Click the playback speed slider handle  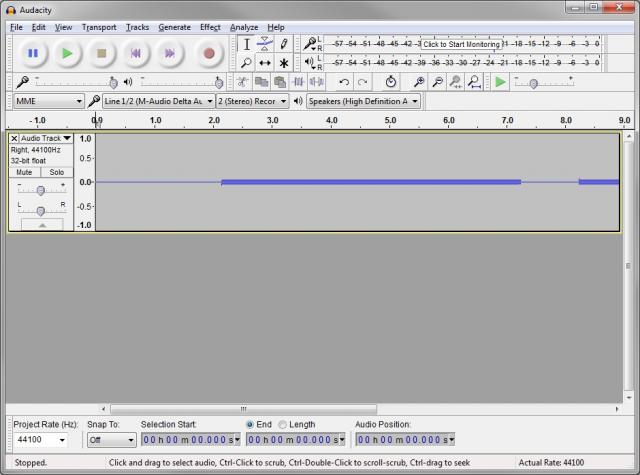pyautogui.click(x=533, y=84)
